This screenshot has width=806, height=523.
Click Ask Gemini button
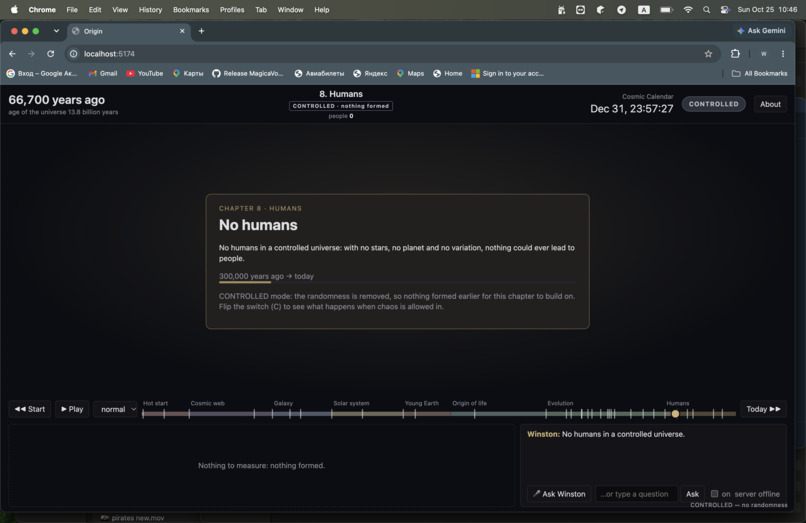pos(761,31)
